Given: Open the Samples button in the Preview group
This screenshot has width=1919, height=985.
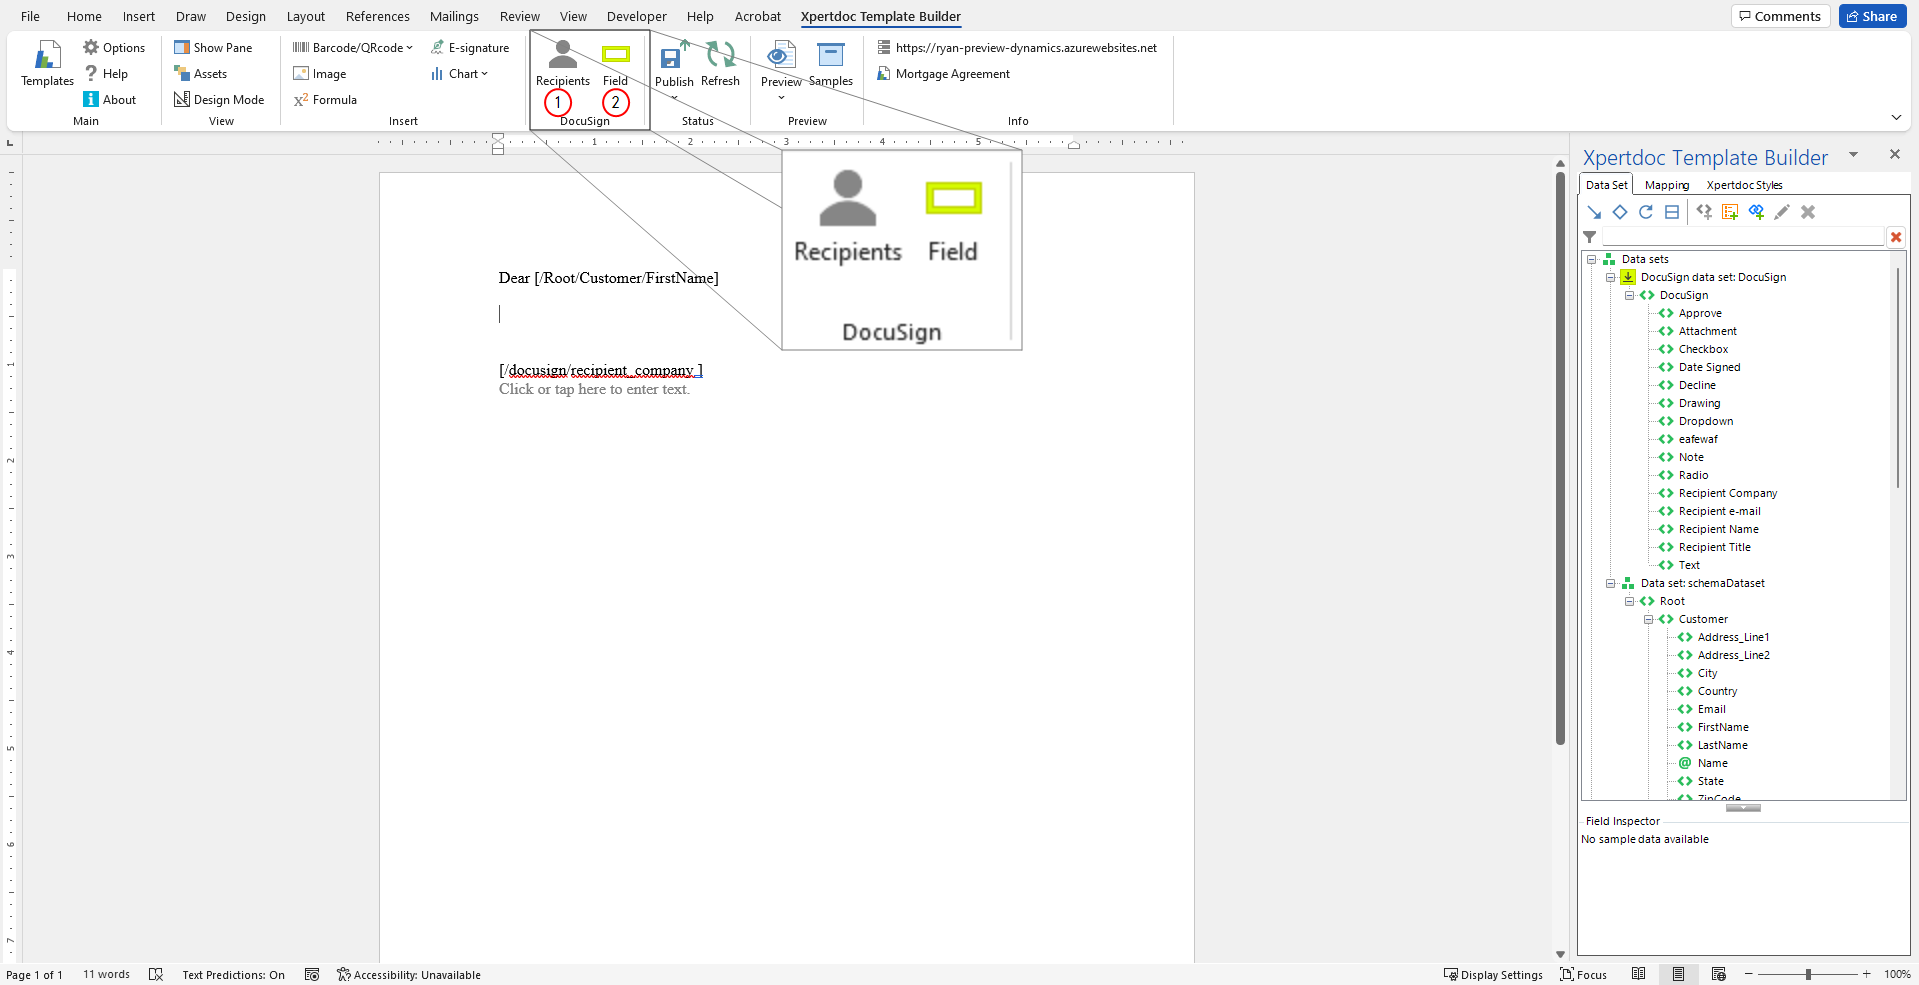Looking at the screenshot, I should pos(830,64).
